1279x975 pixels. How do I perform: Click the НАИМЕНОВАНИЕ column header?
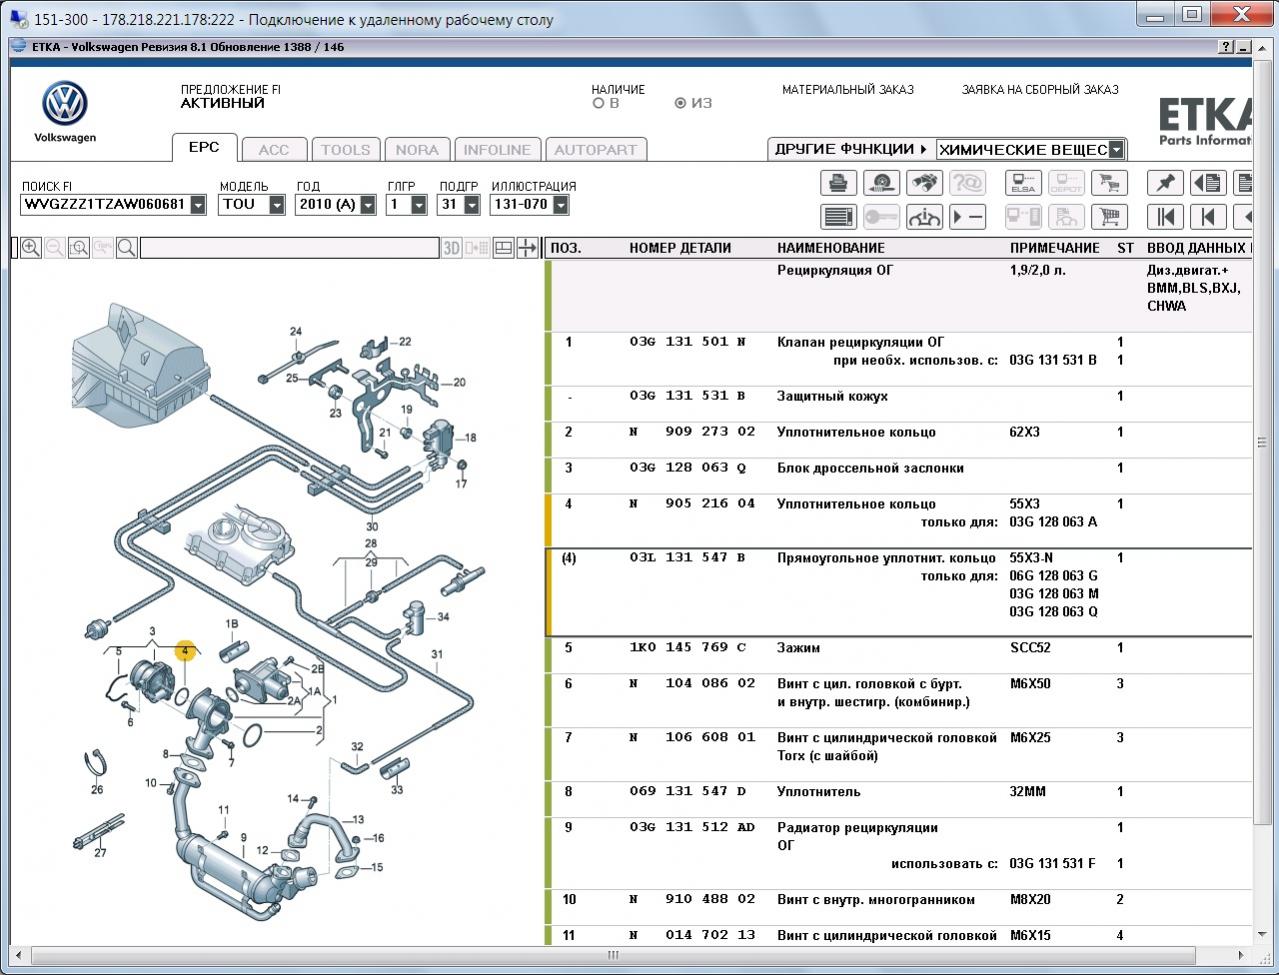[x=831, y=248]
